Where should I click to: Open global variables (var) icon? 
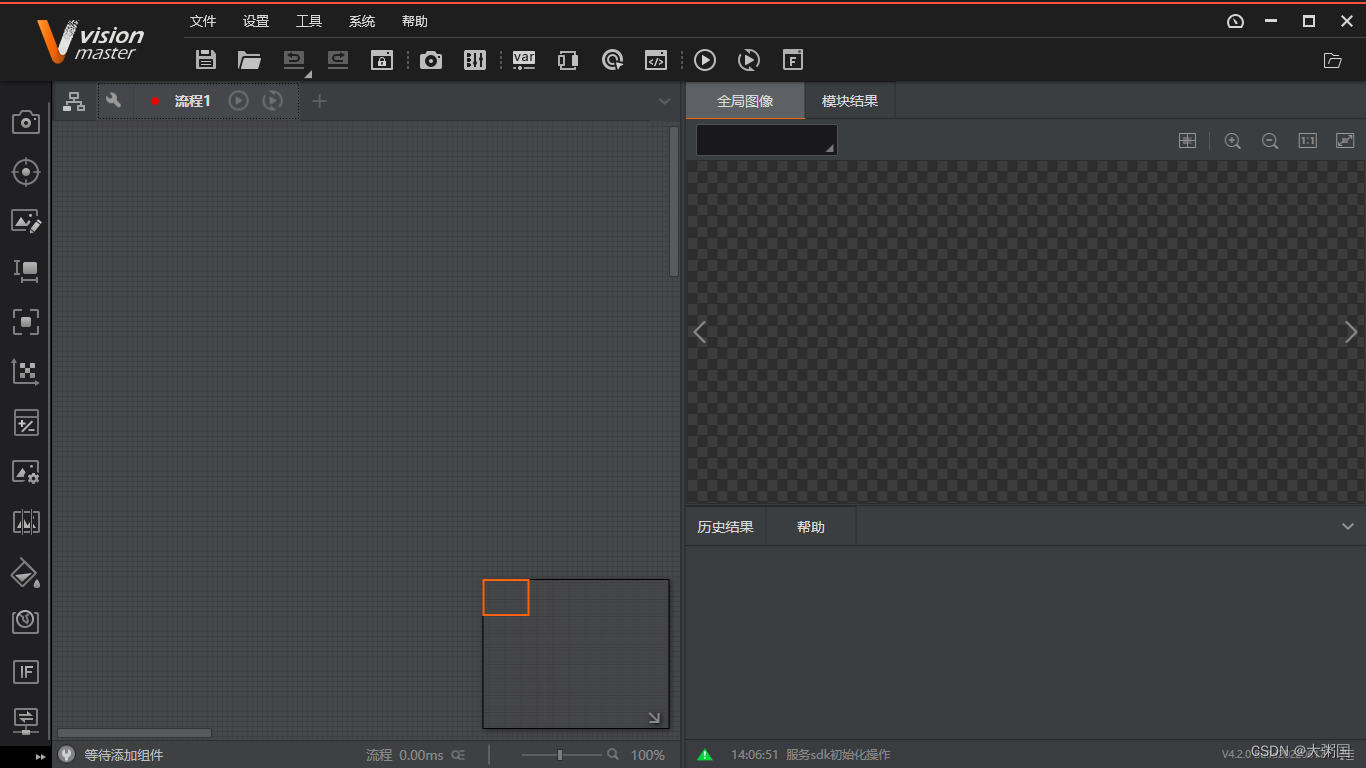(x=524, y=60)
